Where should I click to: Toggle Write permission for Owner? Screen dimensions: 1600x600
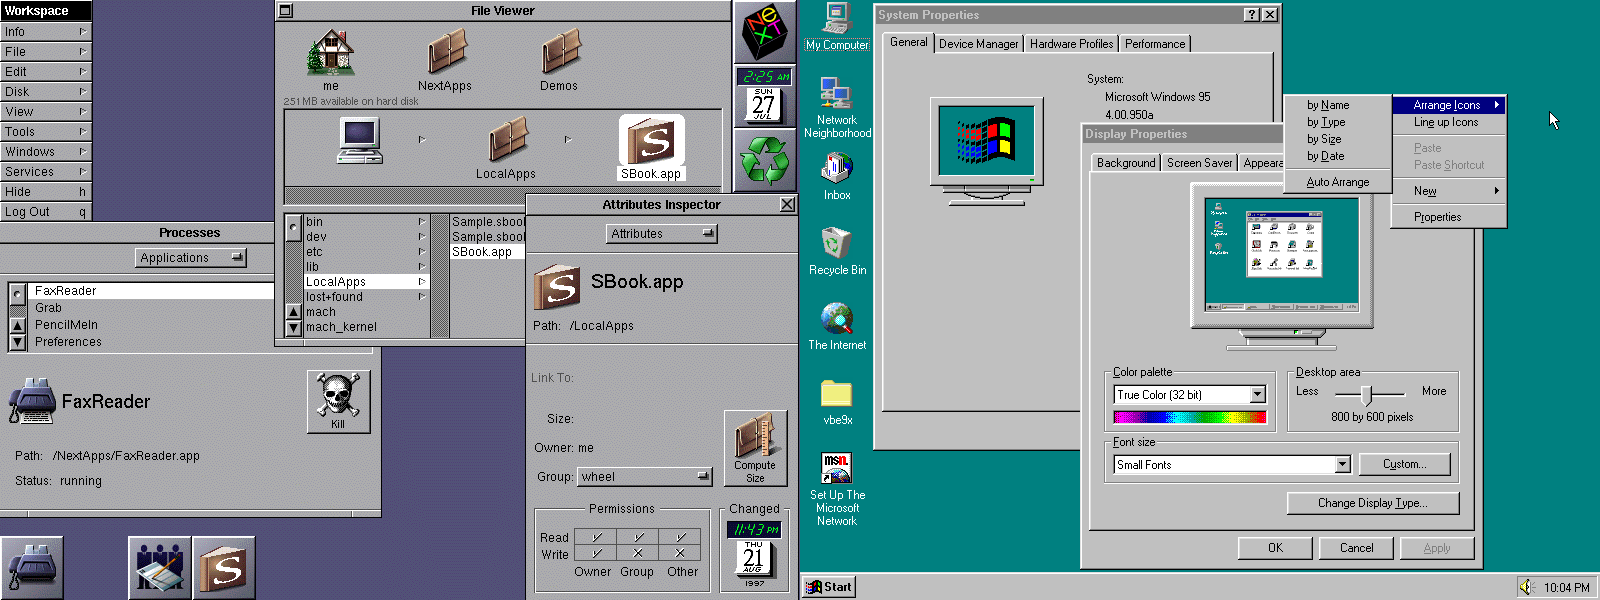(x=596, y=553)
